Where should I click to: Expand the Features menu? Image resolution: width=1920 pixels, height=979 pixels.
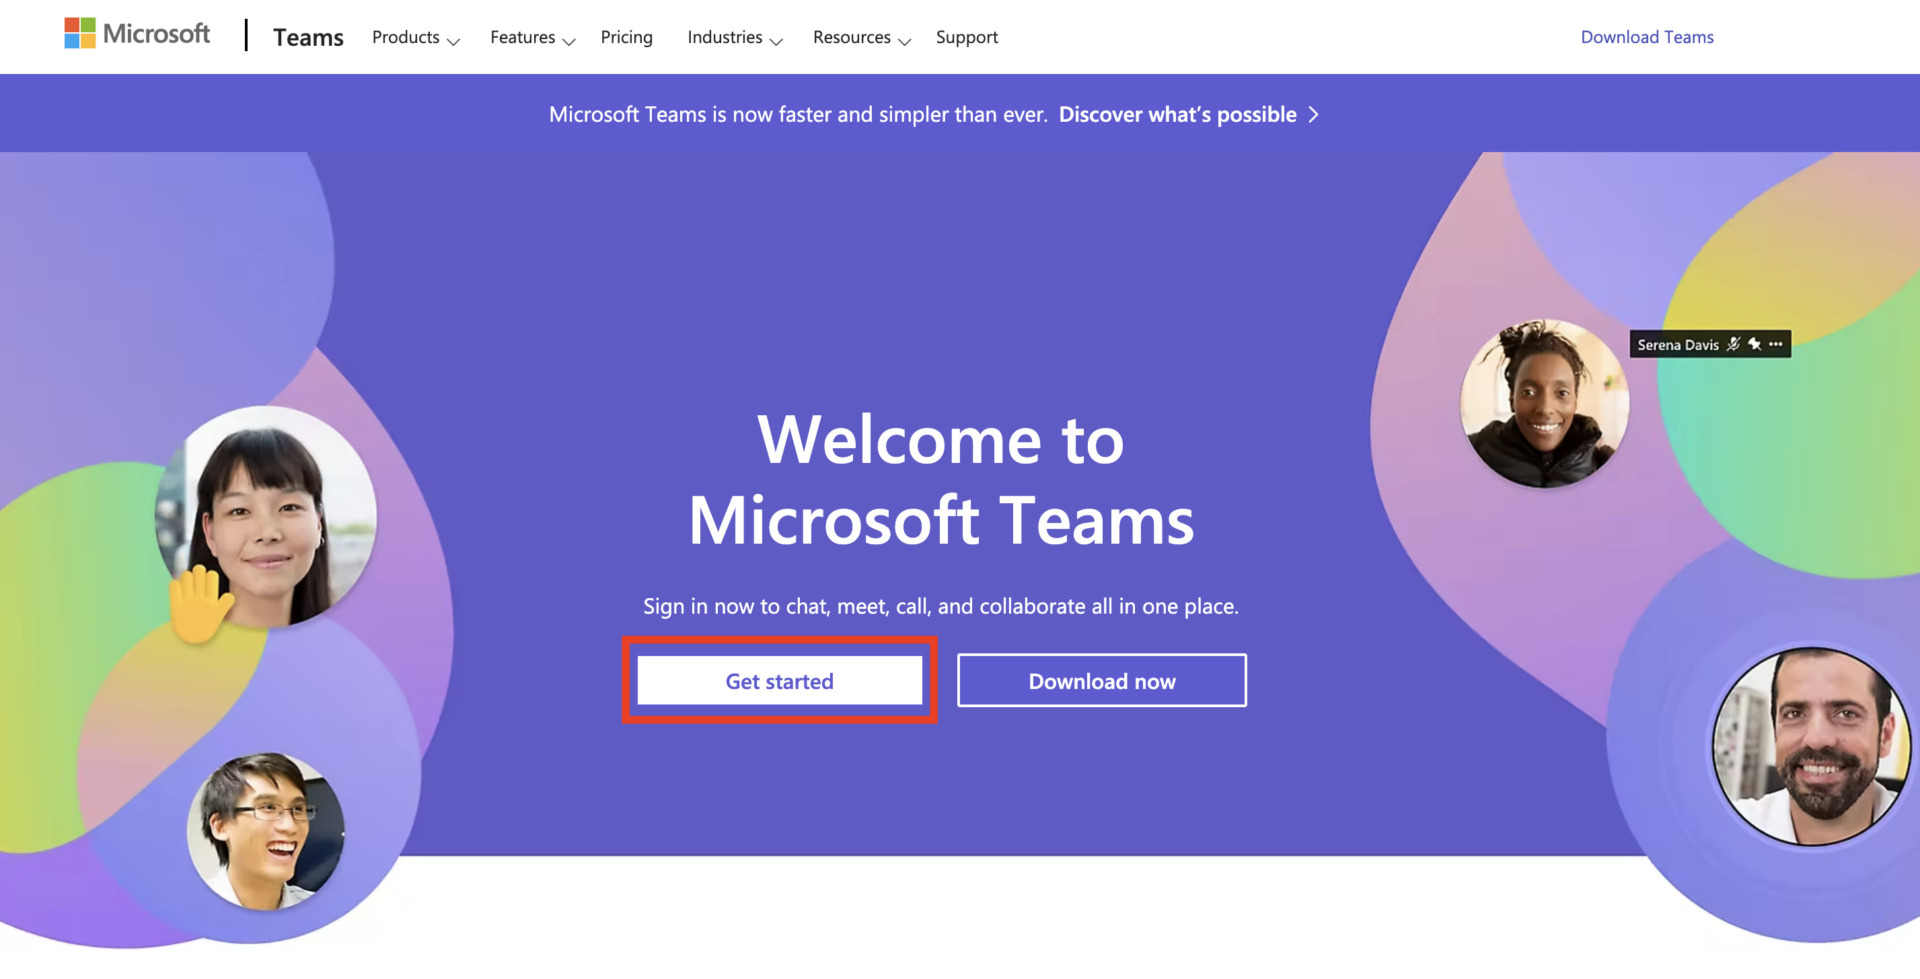click(531, 37)
